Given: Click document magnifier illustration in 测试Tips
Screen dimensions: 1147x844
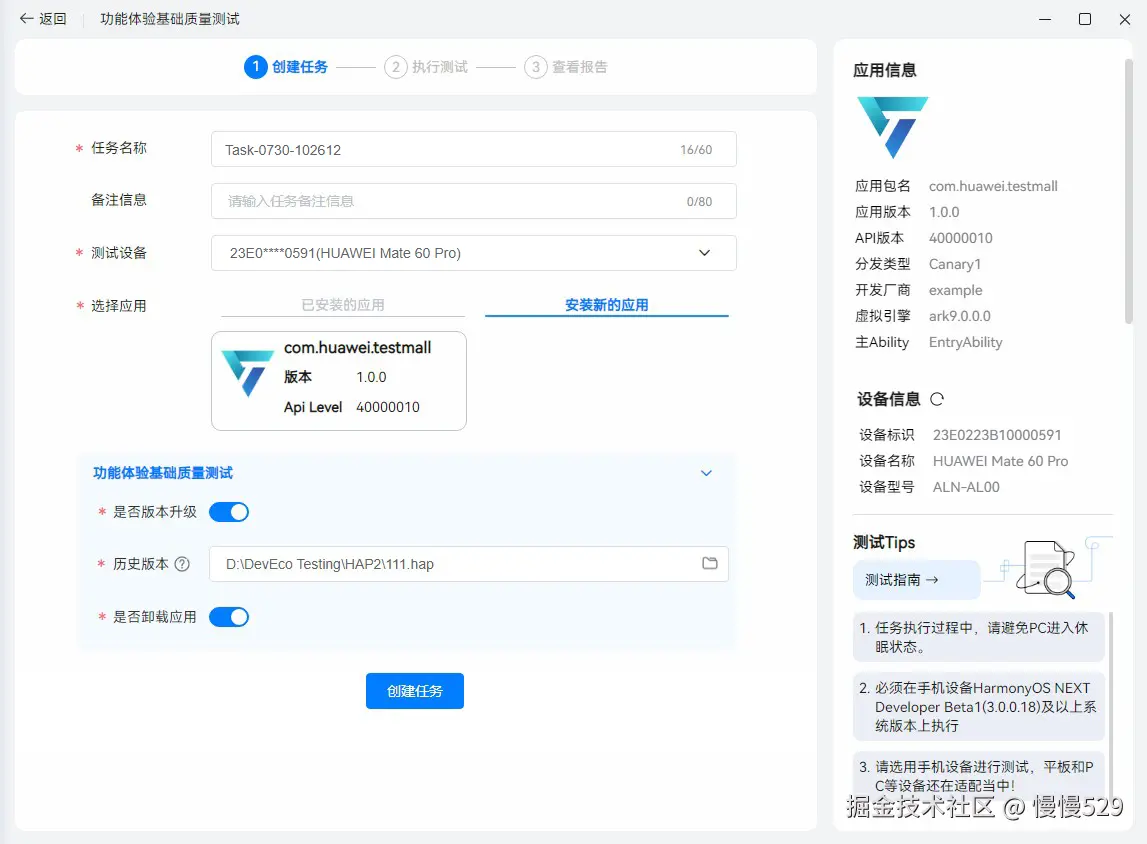Looking at the screenshot, I should tap(1046, 569).
